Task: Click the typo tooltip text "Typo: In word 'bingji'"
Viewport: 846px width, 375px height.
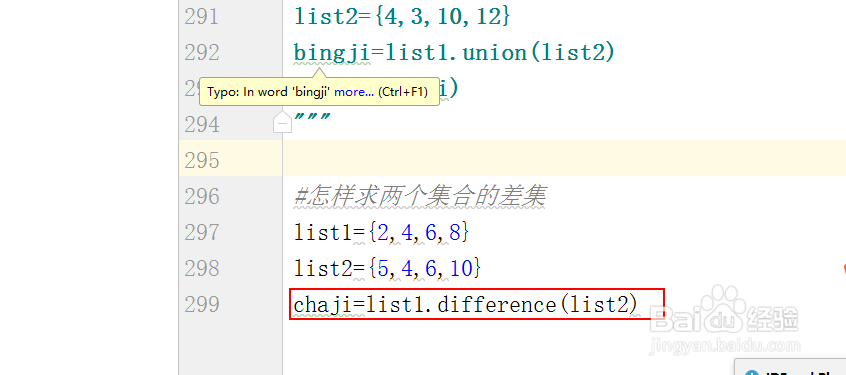Action: [x=269, y=92]
